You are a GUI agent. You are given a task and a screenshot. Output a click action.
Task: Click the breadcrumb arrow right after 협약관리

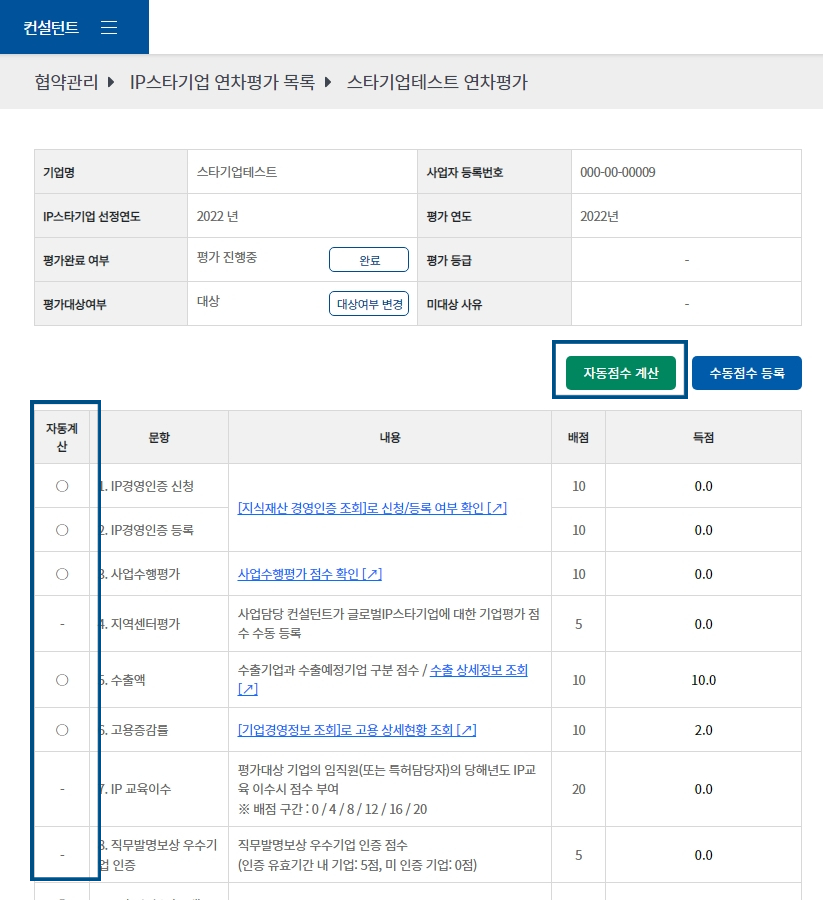110,82
